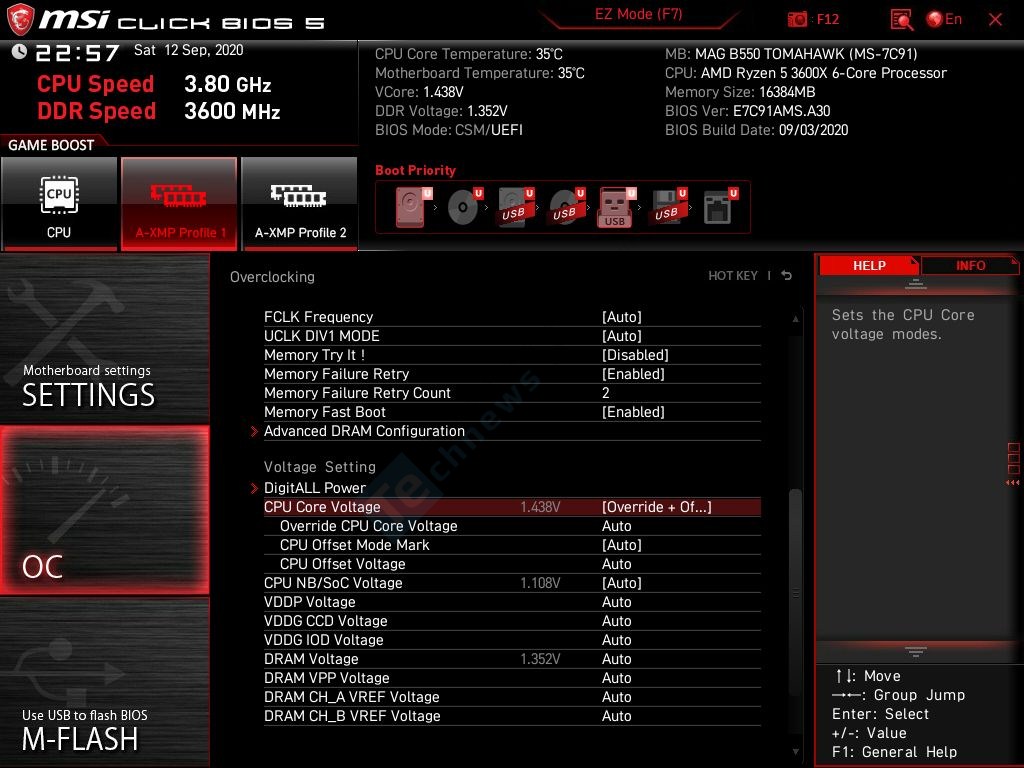Click the Overclocking page title

pos(272,277)
